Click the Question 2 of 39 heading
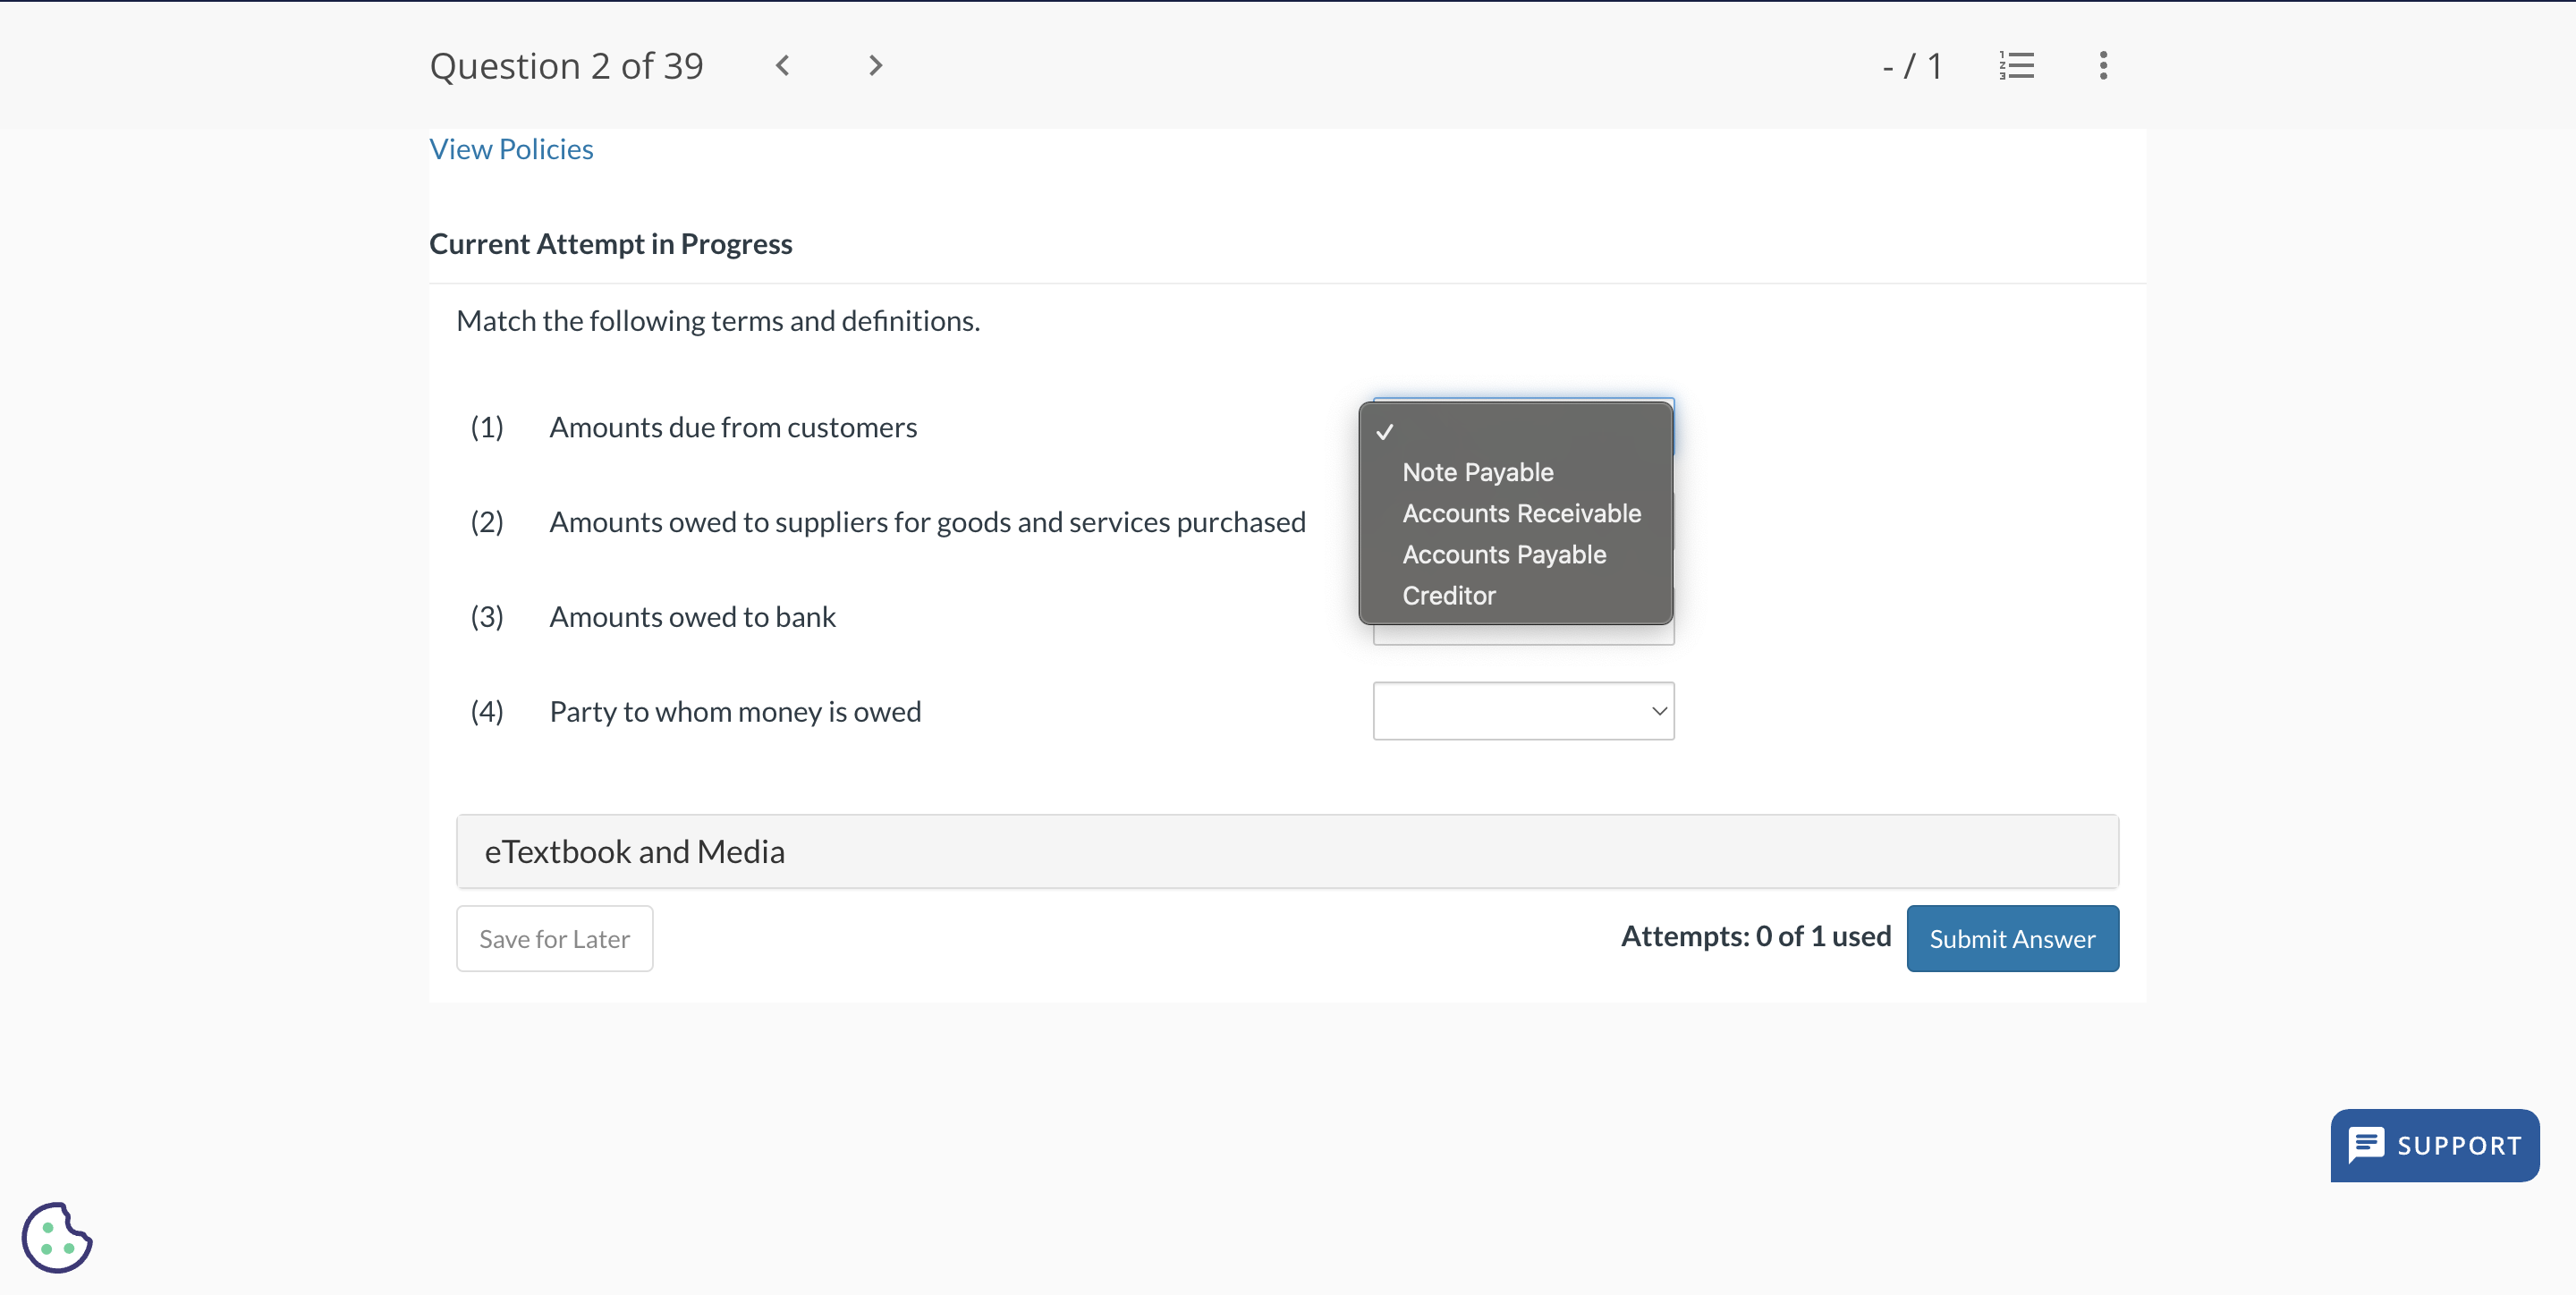2576x1295 pixels. click(566, 66)
